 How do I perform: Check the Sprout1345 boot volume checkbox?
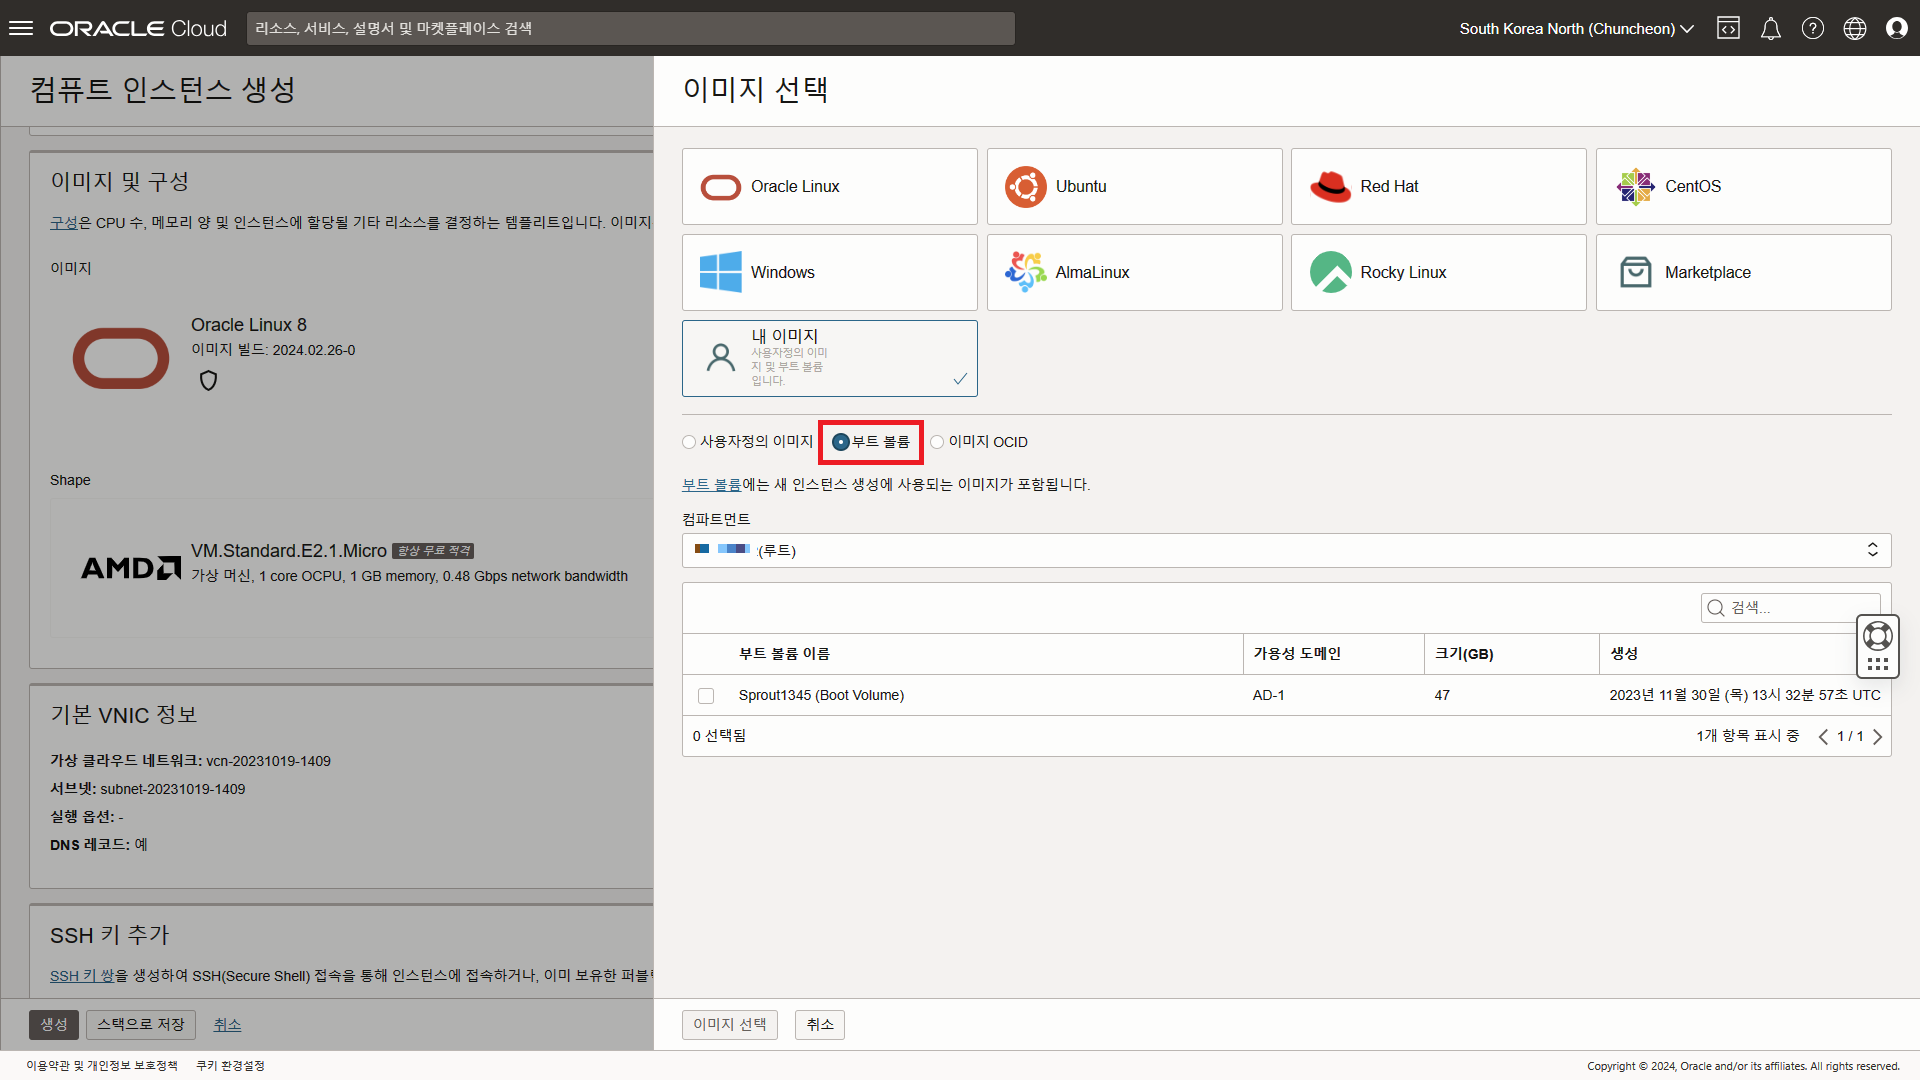click(706, 696)
